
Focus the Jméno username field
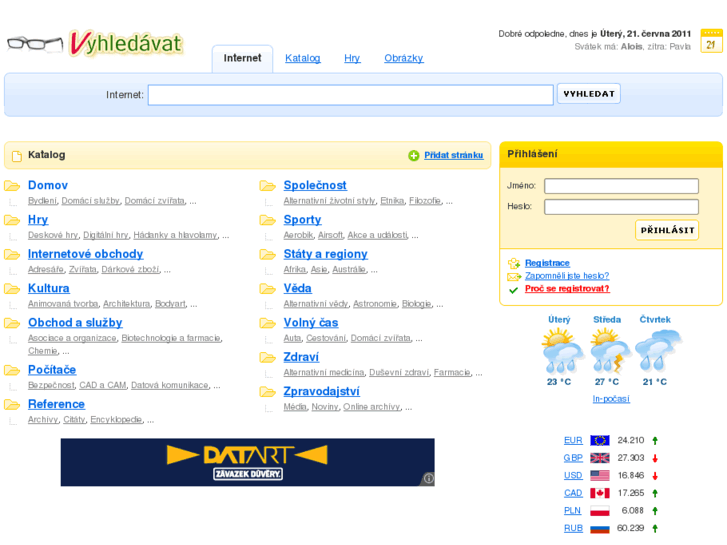click(621, 186)
